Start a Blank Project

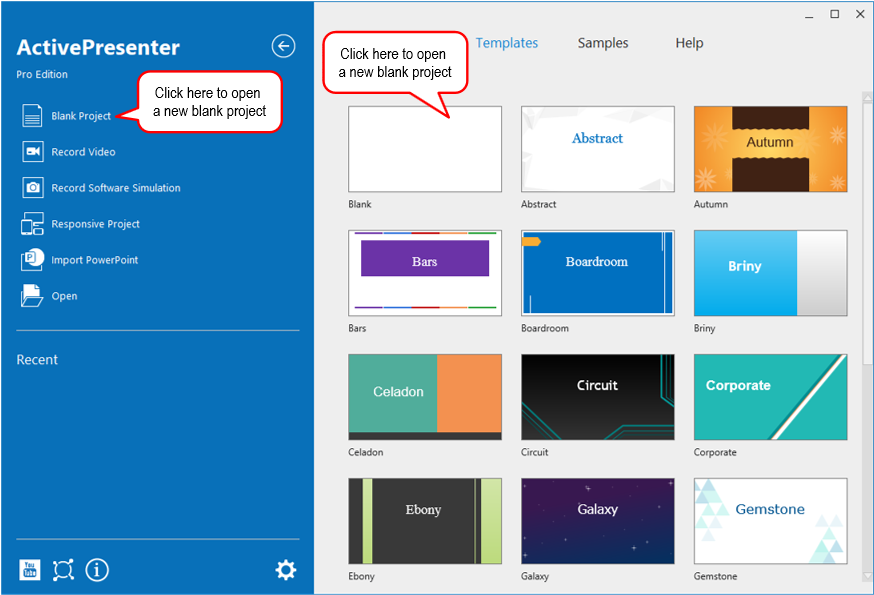pos(81,116)
